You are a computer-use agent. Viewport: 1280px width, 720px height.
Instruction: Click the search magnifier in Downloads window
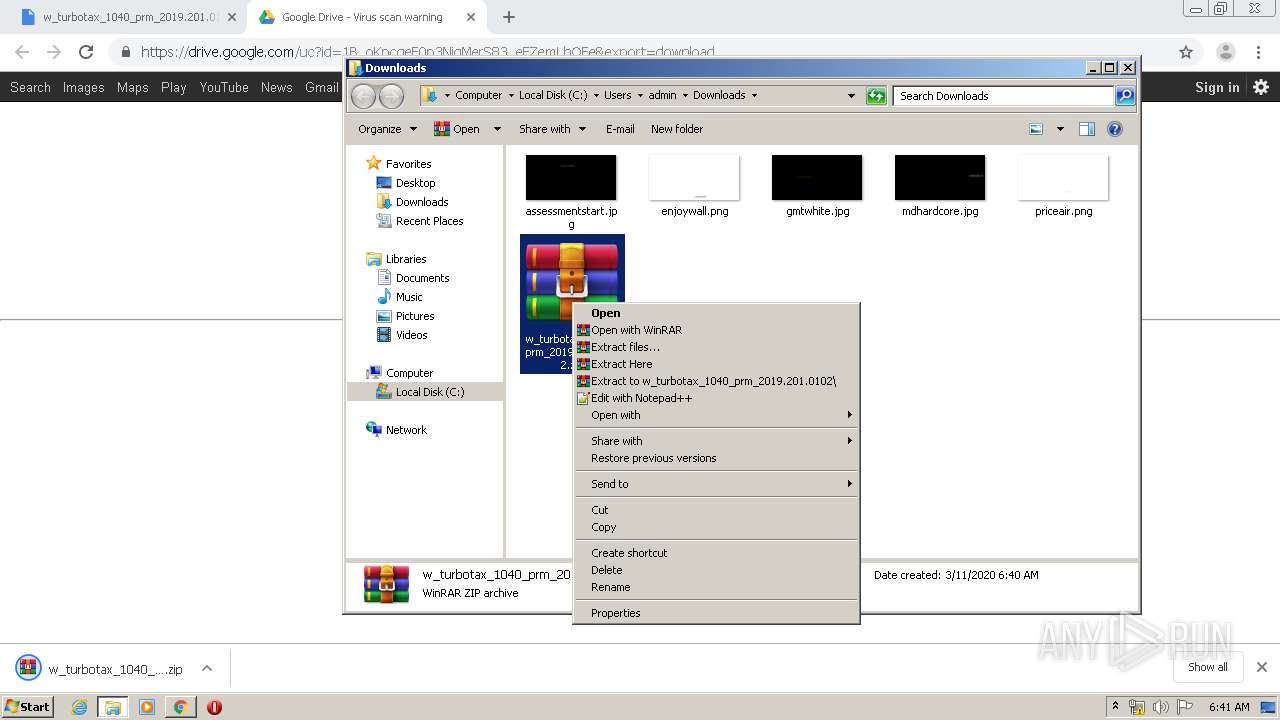pos(1125,96)
